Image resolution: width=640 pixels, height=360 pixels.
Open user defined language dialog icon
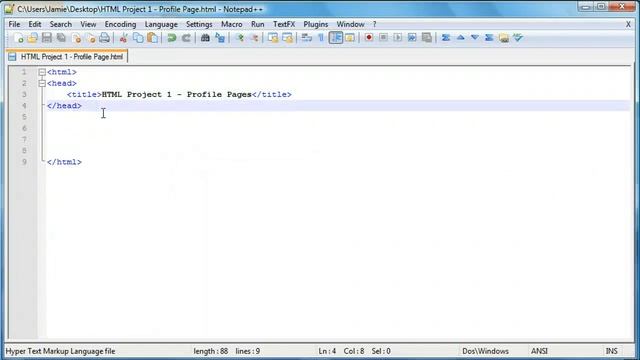(x=350, y=38)
